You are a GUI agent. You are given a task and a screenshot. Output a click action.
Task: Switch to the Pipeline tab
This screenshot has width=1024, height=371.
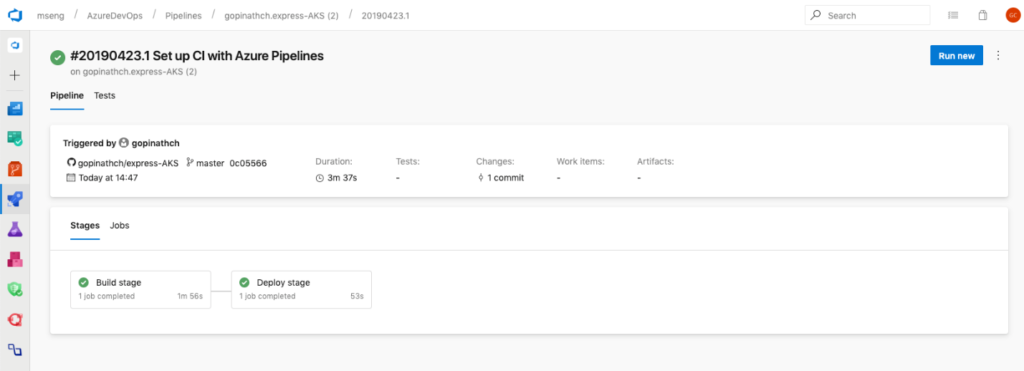click(67, 95)
